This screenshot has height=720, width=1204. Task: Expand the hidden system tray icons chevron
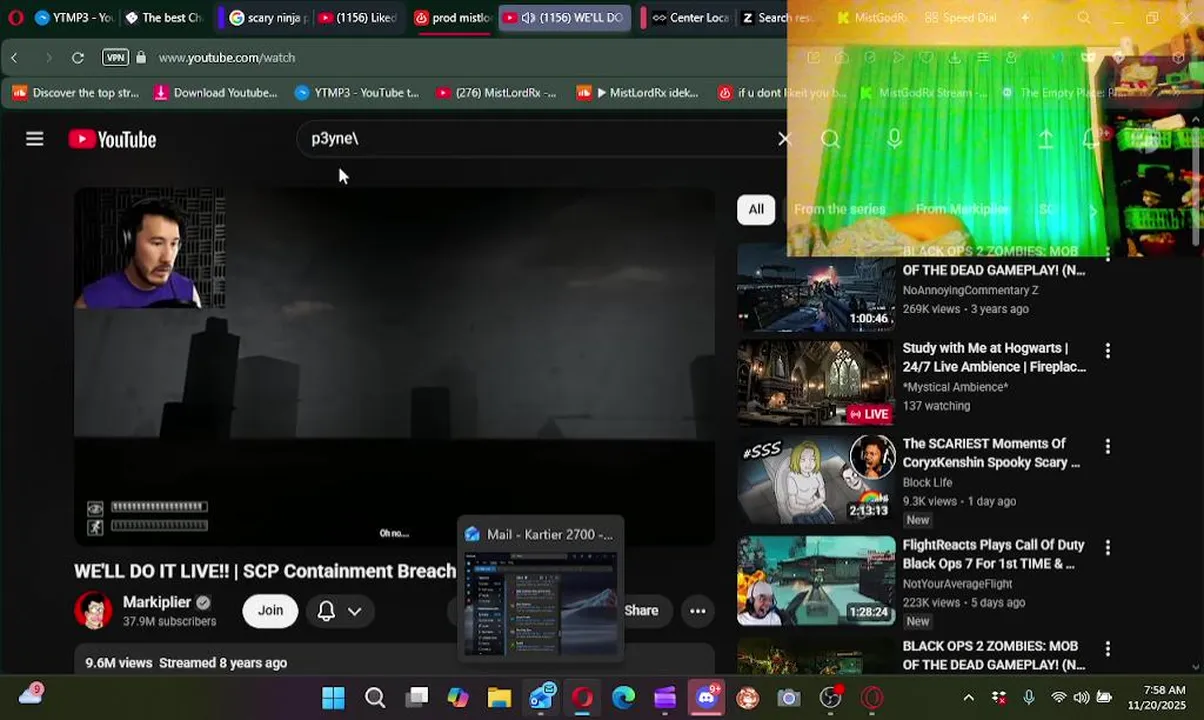click(968, 697)
